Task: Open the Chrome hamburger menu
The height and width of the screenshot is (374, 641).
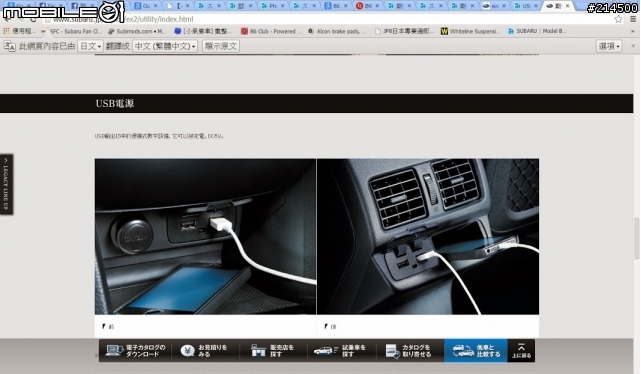Action: (x=633, y=19)
